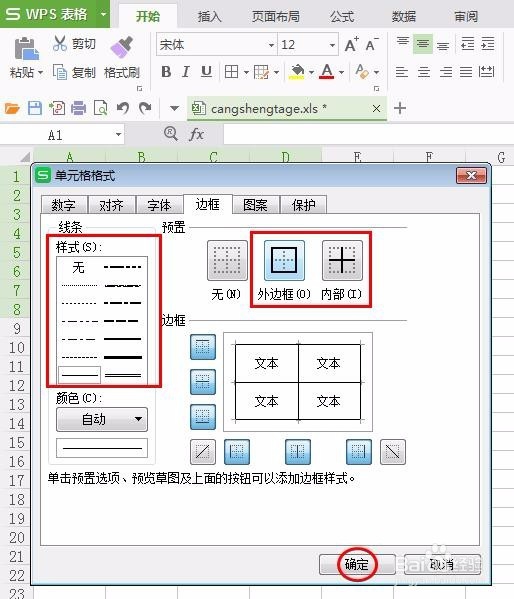Screen dimensions: 514x599
Task: Click the 确定 button
Action: [357, 564]
